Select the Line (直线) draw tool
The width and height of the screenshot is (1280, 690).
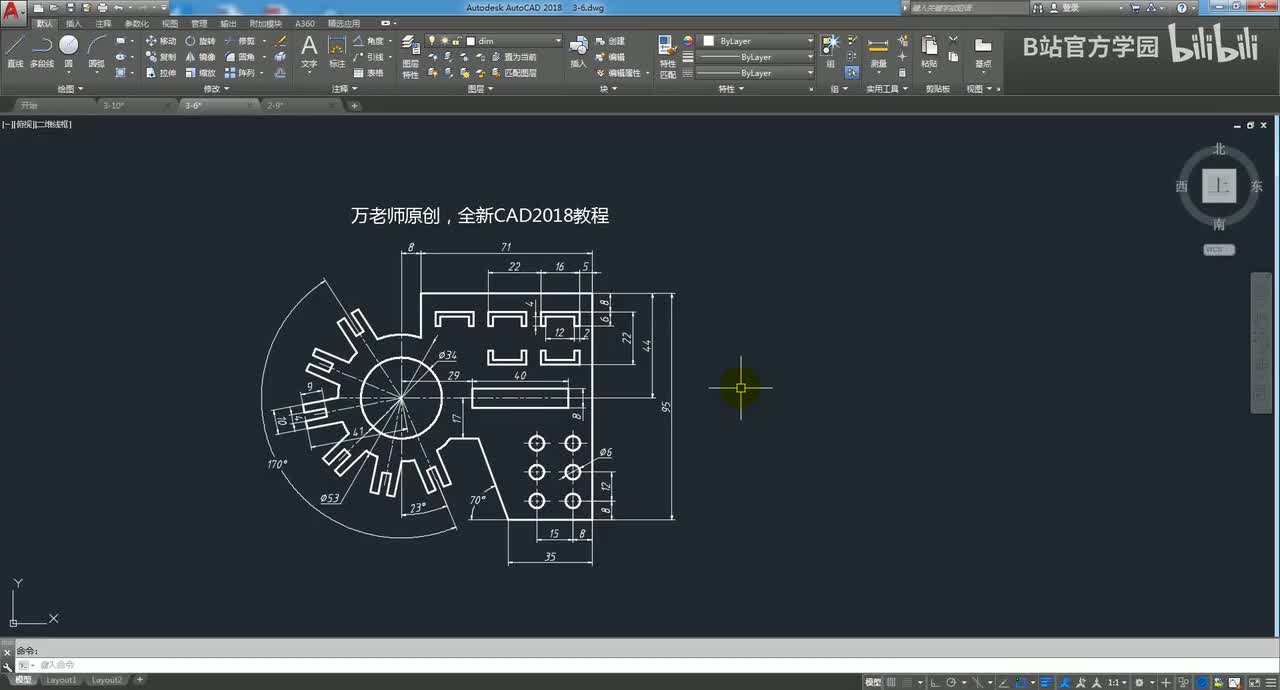15,51
